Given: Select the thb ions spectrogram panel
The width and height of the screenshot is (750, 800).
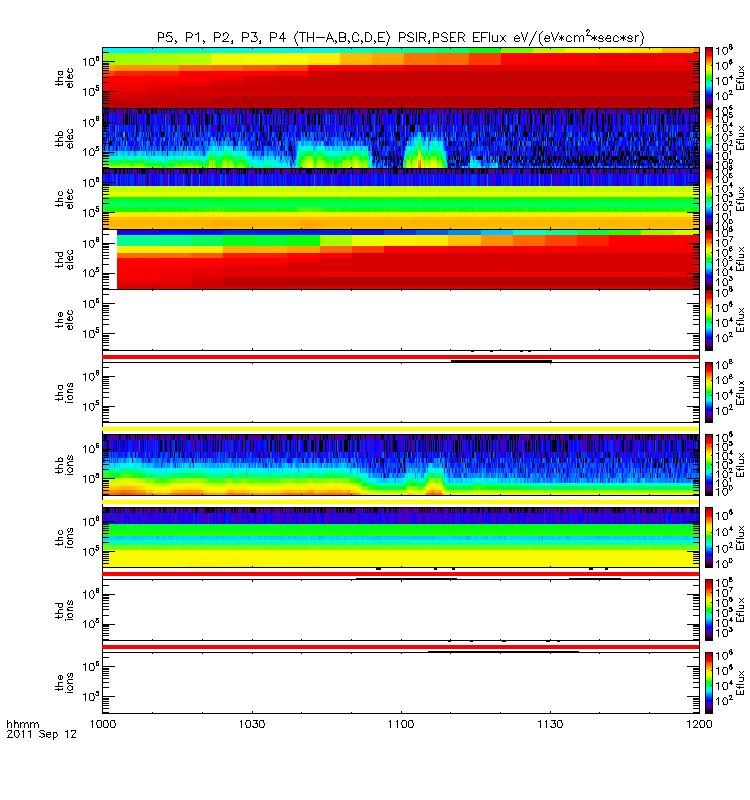Looking at the screenshot, I should point(401,465).
